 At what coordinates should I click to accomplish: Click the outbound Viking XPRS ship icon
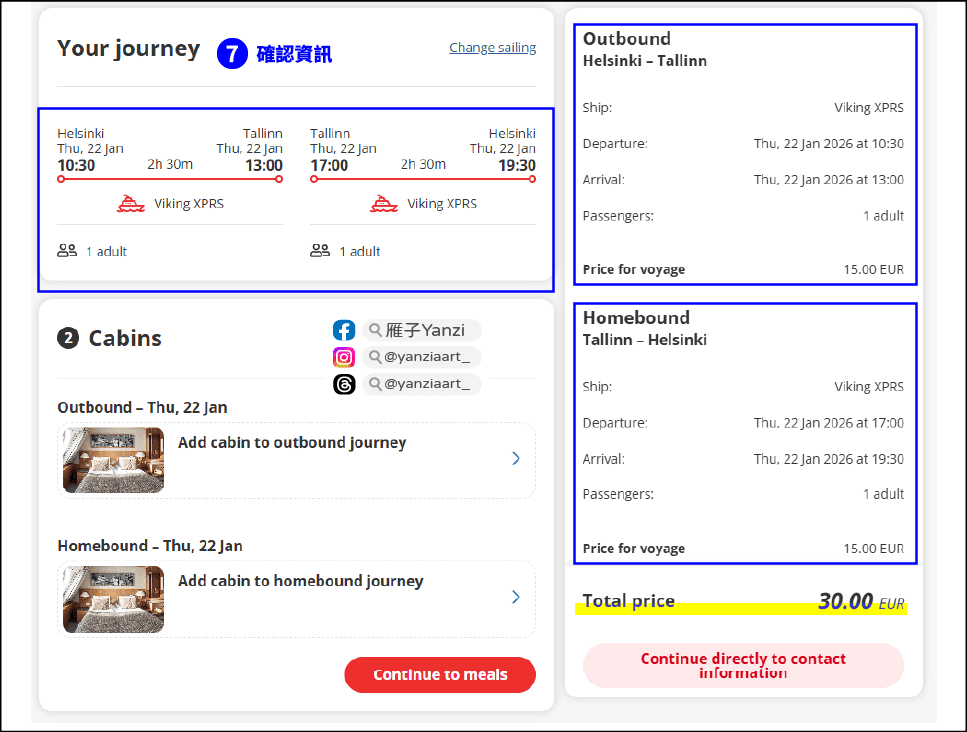tap(131, 204)
